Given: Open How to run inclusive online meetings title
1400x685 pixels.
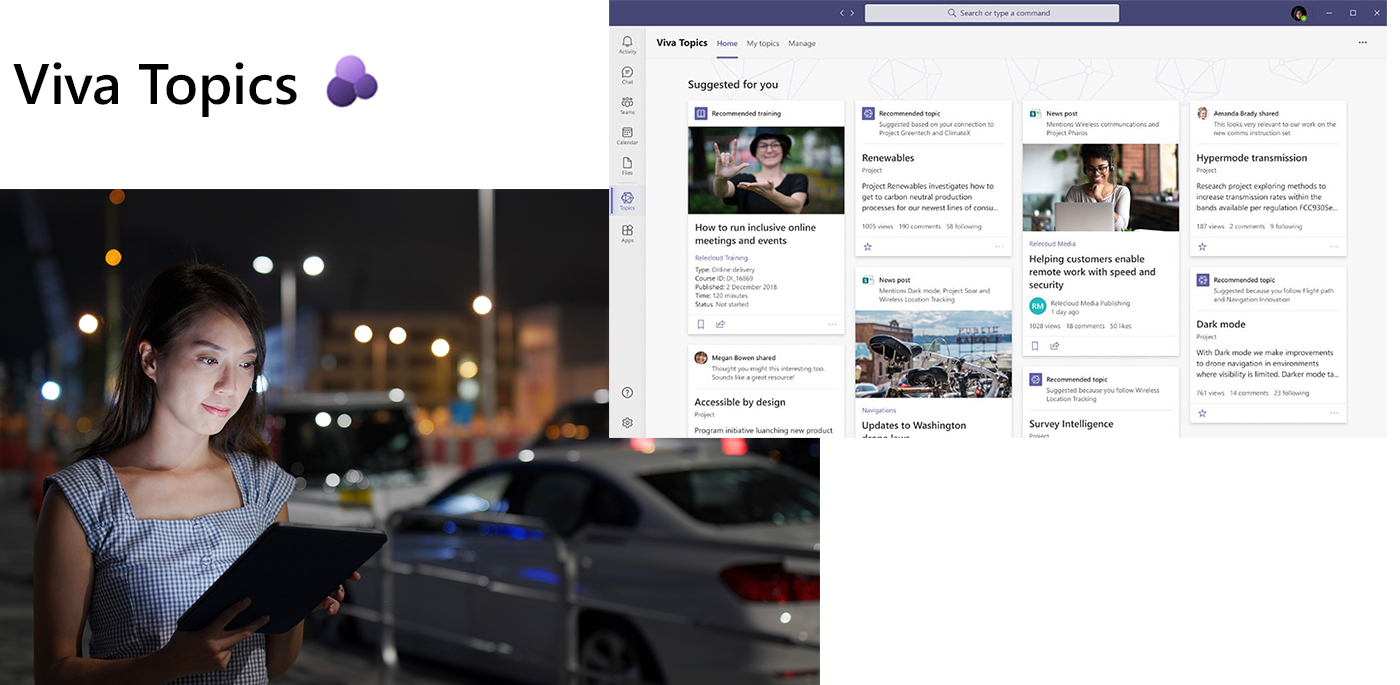Looking at the screenshot, I should (x=755, y=234).
